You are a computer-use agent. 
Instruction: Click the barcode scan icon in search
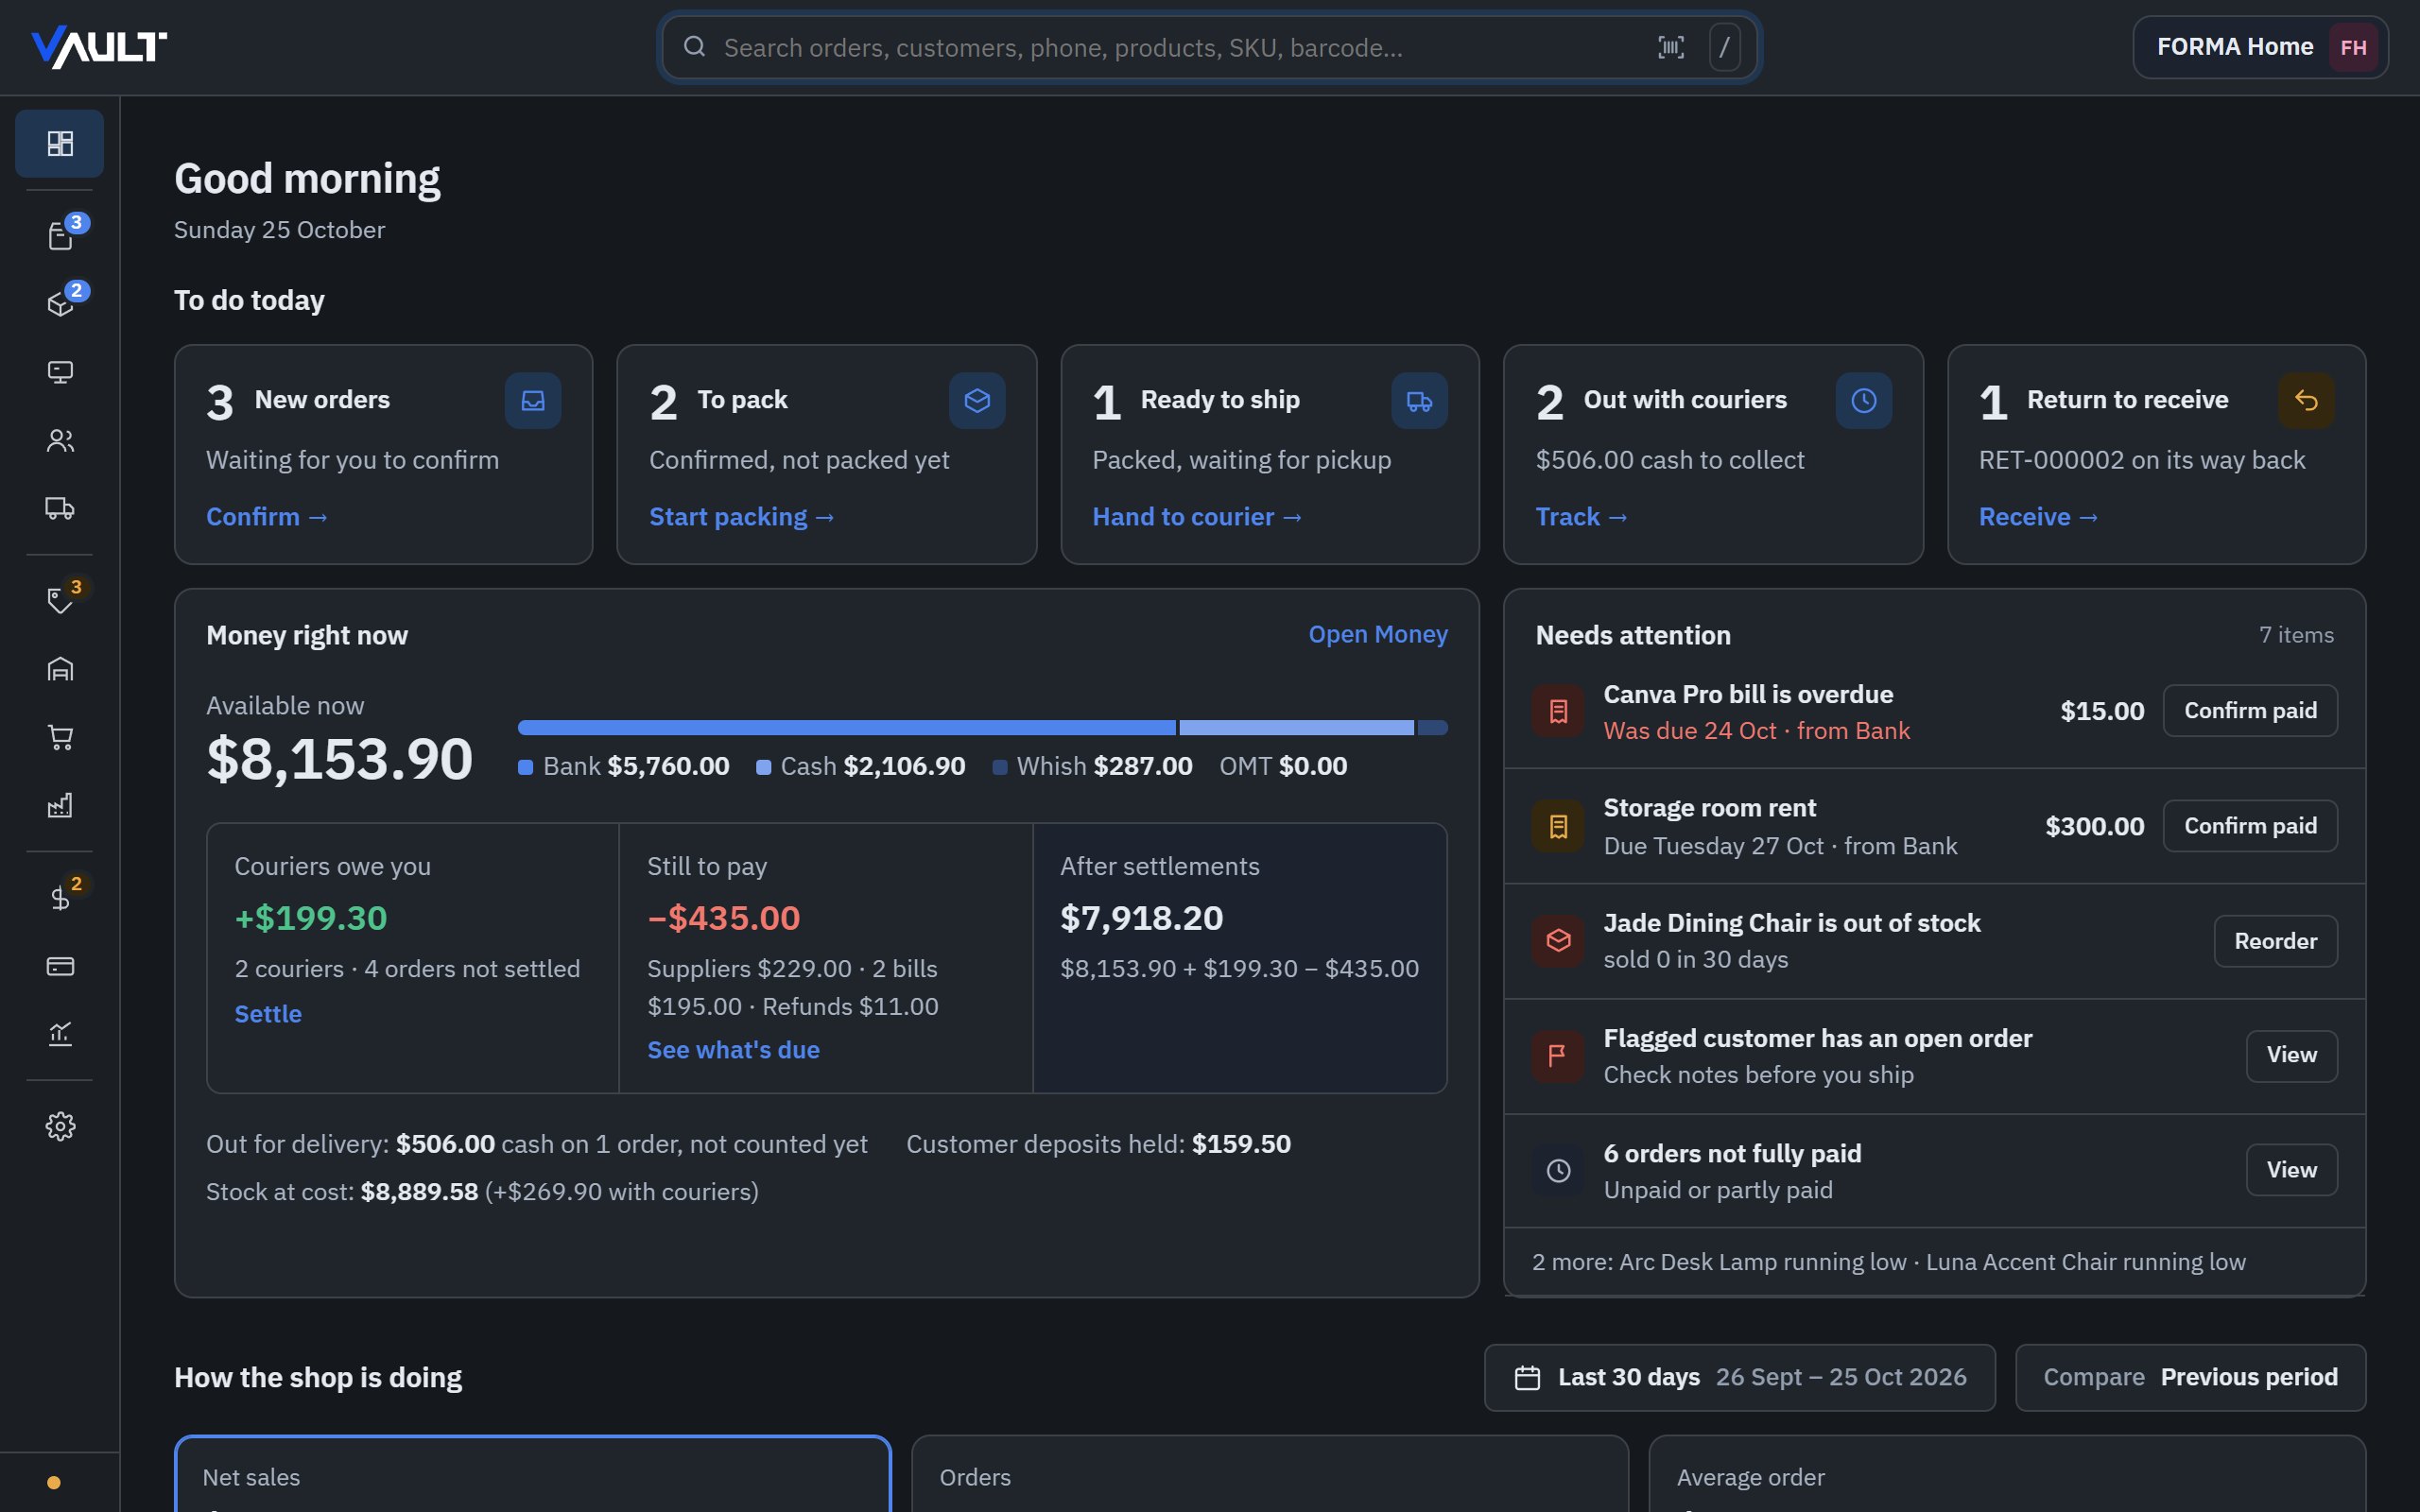click(1671, 47)
